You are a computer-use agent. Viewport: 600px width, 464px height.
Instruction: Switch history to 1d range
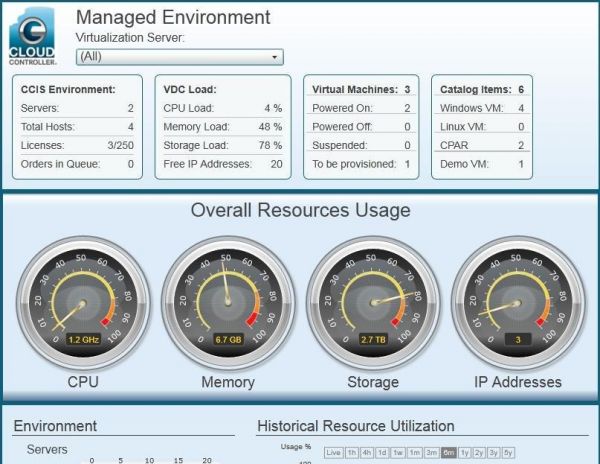tap(383, 452)
